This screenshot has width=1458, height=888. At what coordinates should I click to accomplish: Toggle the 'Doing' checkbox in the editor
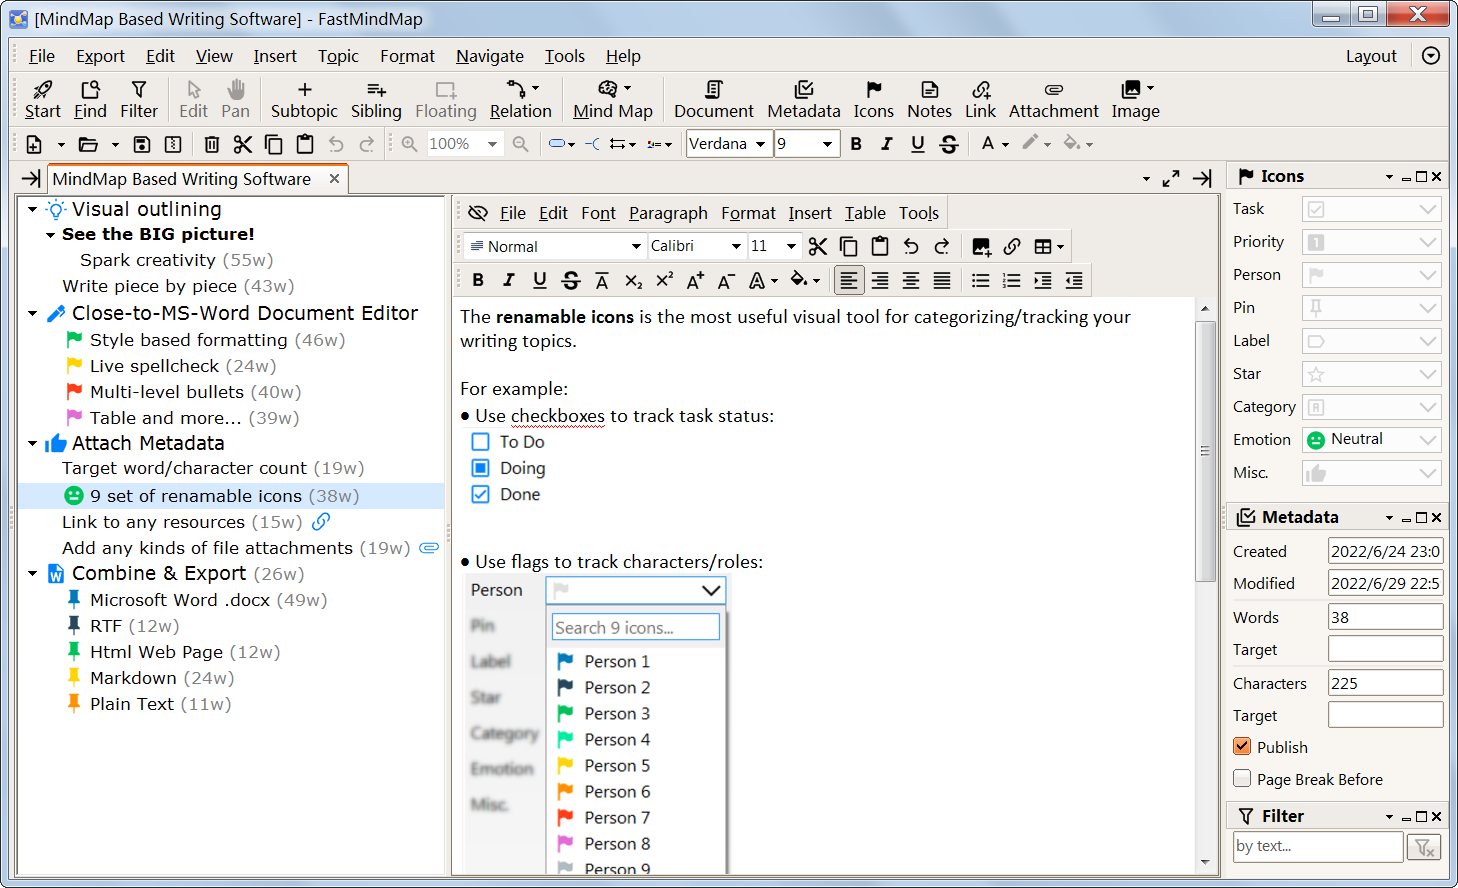click(481, 467)
